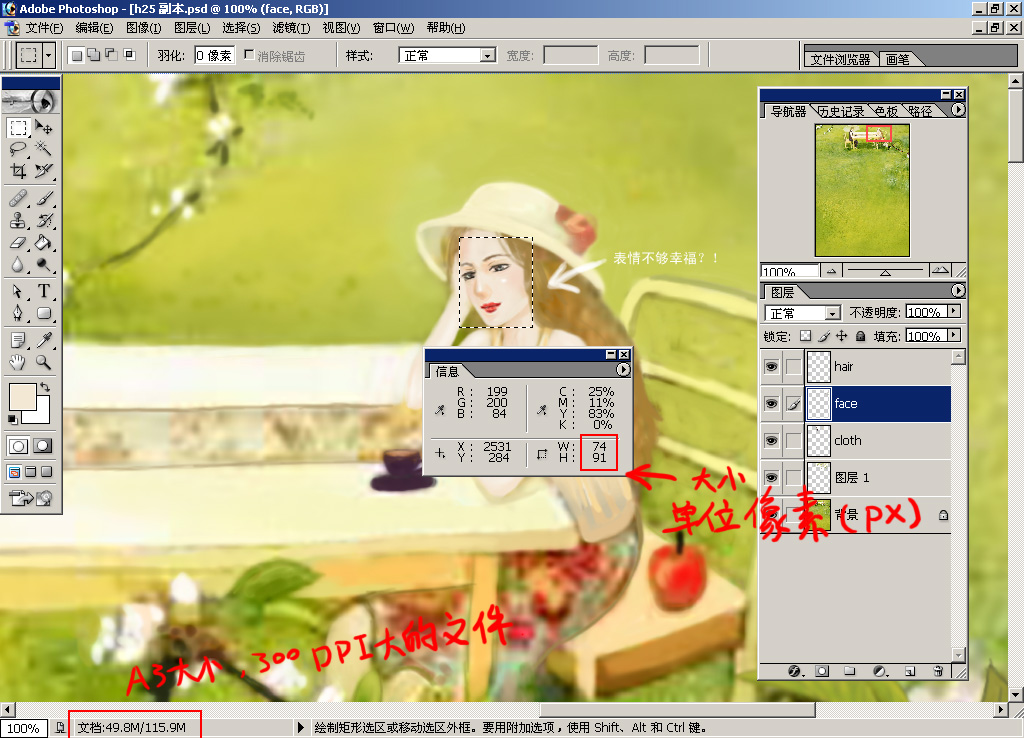Select the face layer
1024x738 pixels.
click(877, 404)
